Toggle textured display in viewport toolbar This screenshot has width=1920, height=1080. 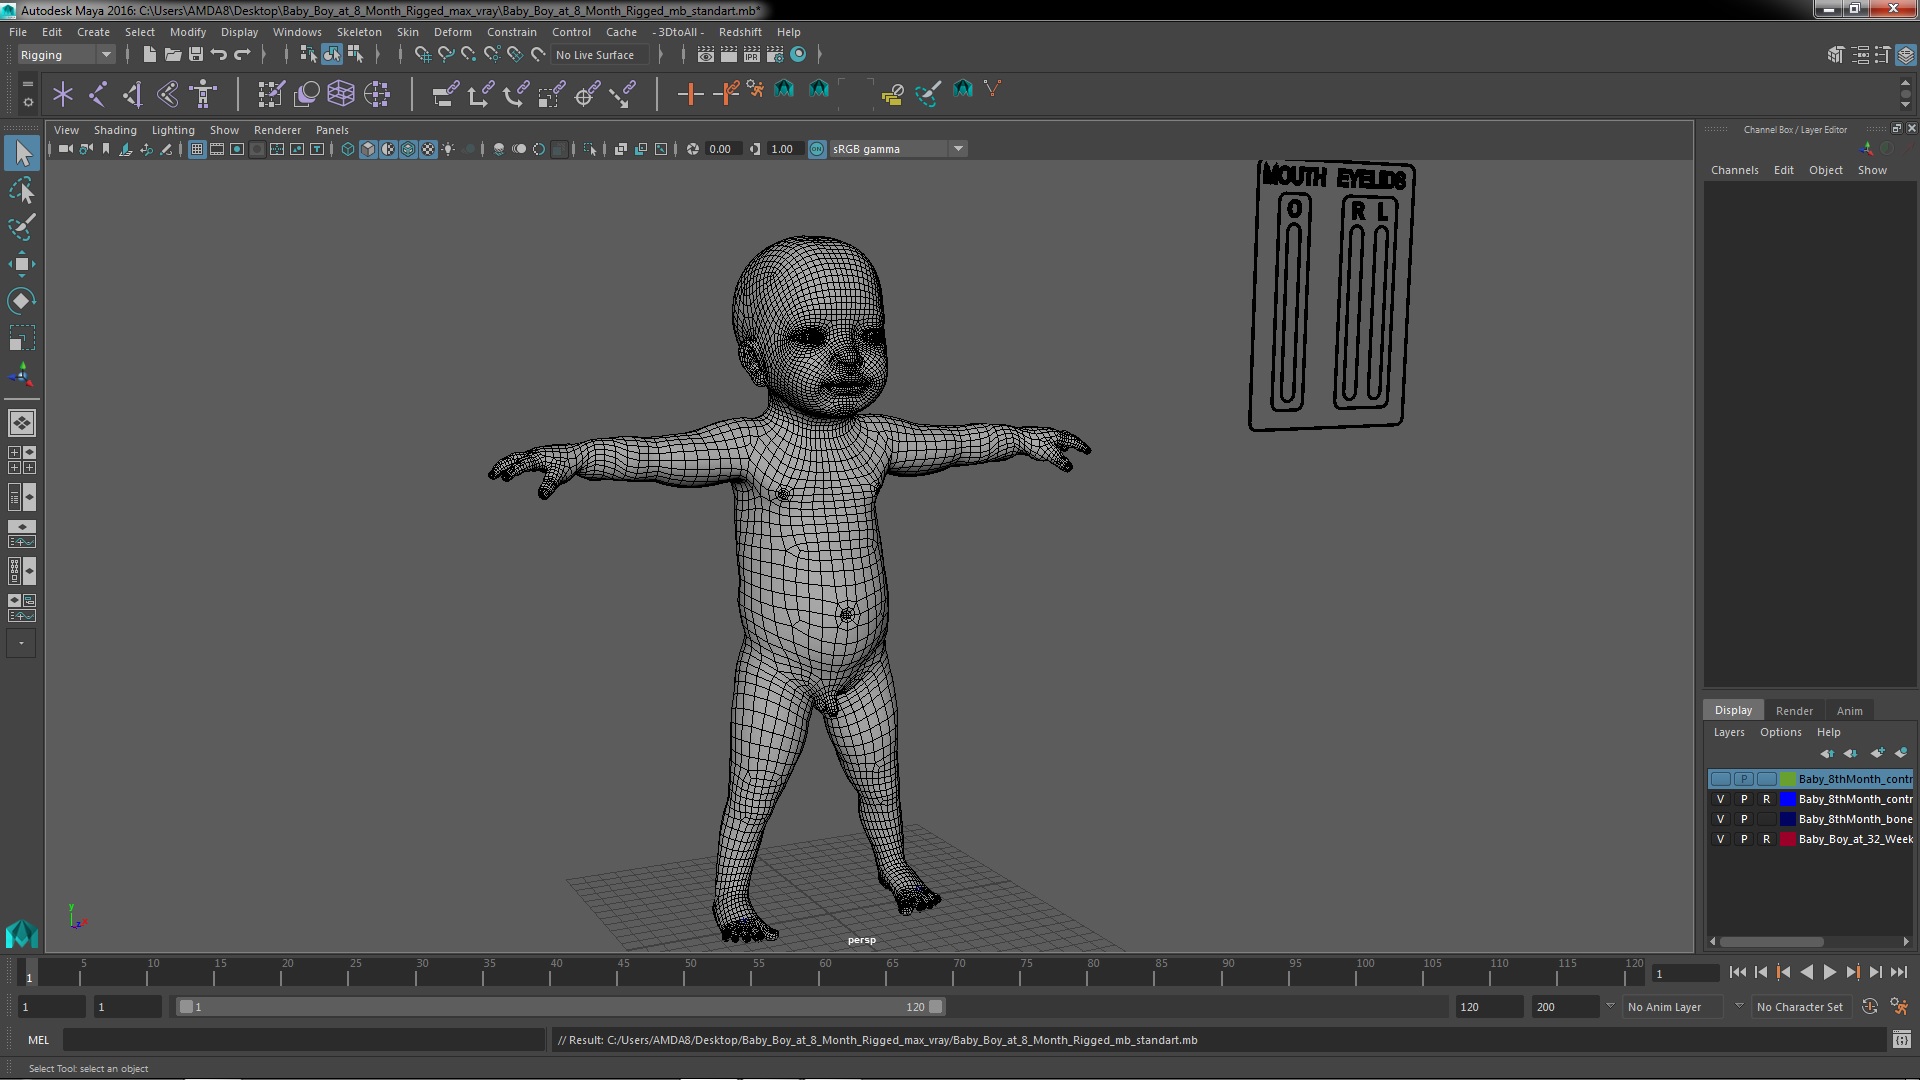point(428,149)
